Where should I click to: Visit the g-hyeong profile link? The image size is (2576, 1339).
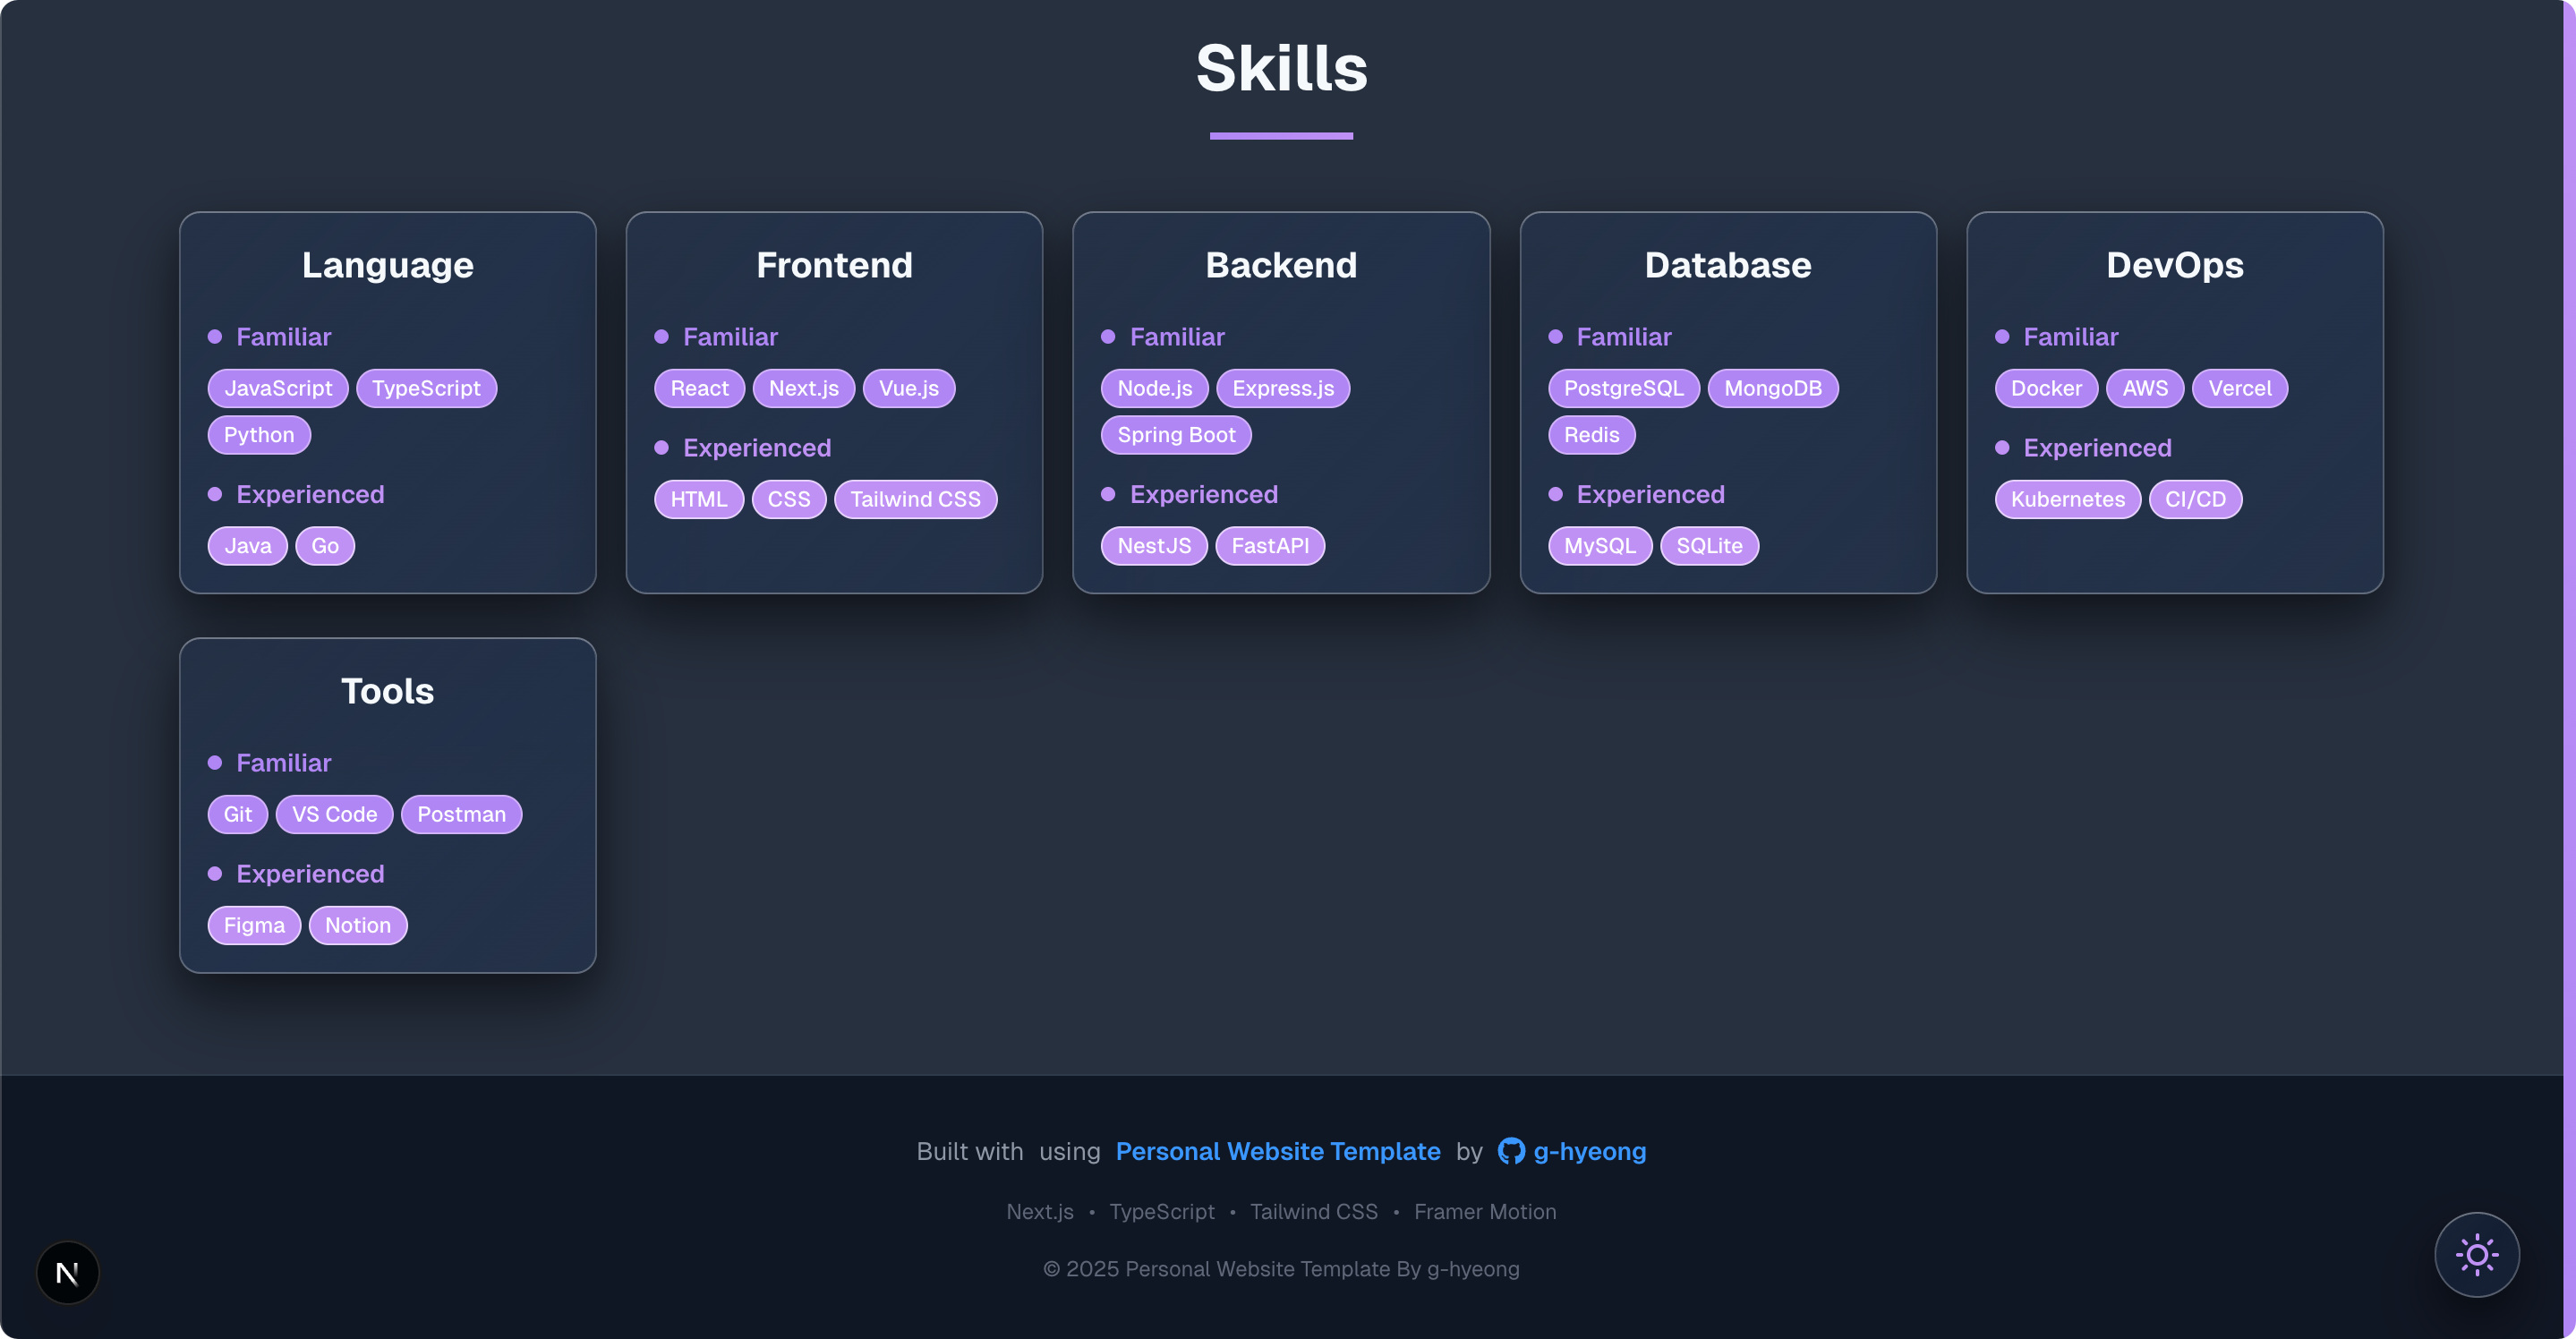(x=1589, y=1151)
